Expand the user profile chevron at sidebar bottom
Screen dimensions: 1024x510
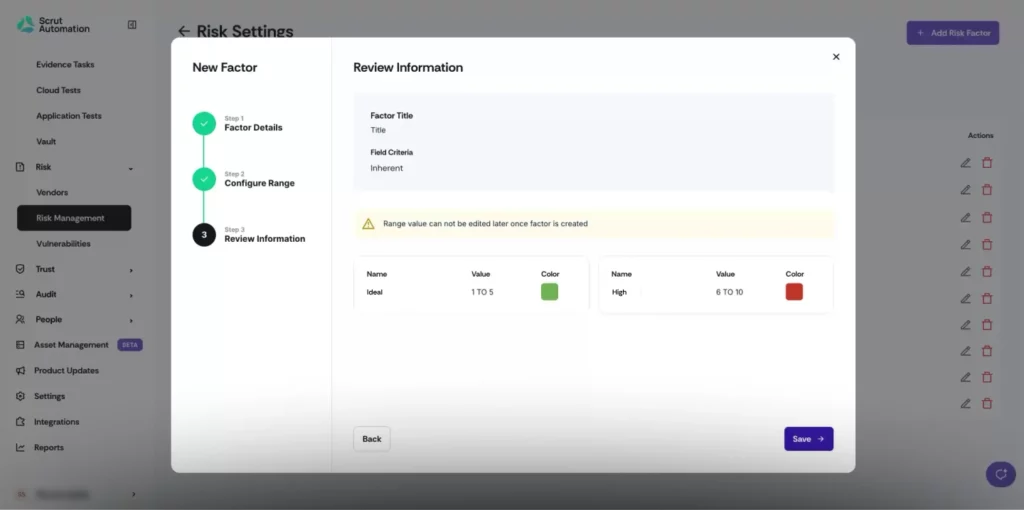click(133, 494)
